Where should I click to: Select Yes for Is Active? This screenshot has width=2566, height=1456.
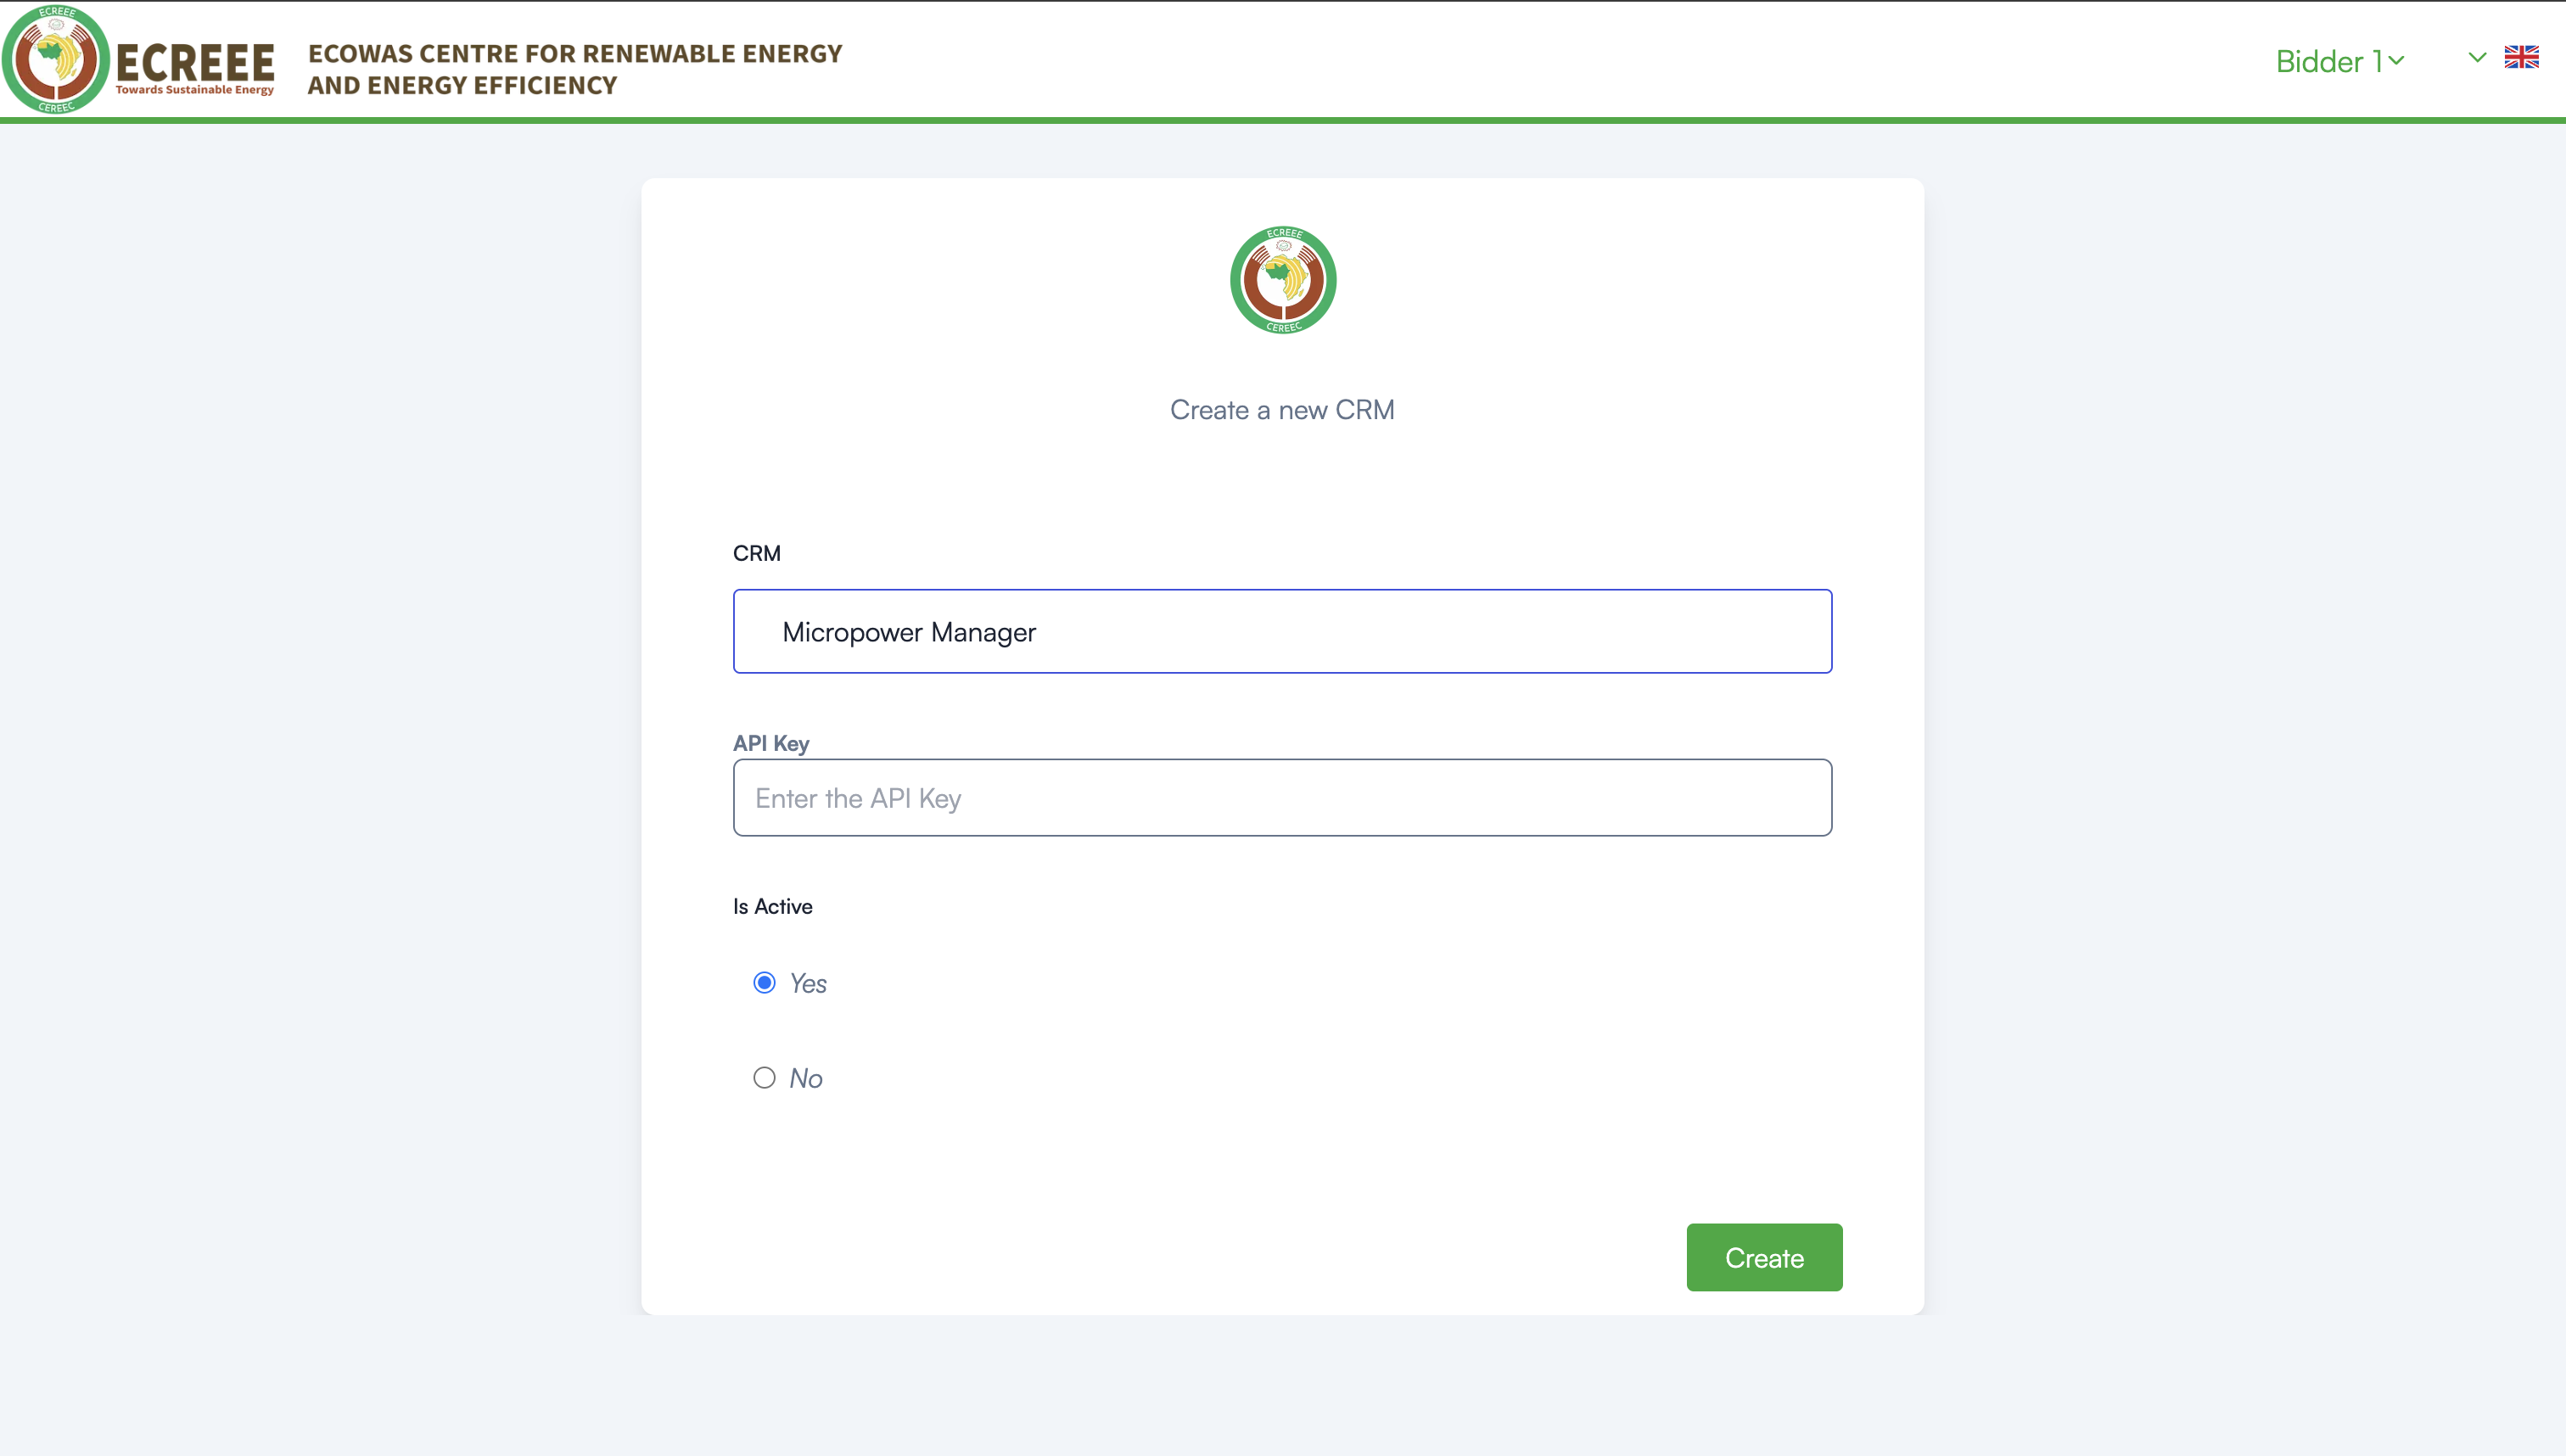(764, 982)
